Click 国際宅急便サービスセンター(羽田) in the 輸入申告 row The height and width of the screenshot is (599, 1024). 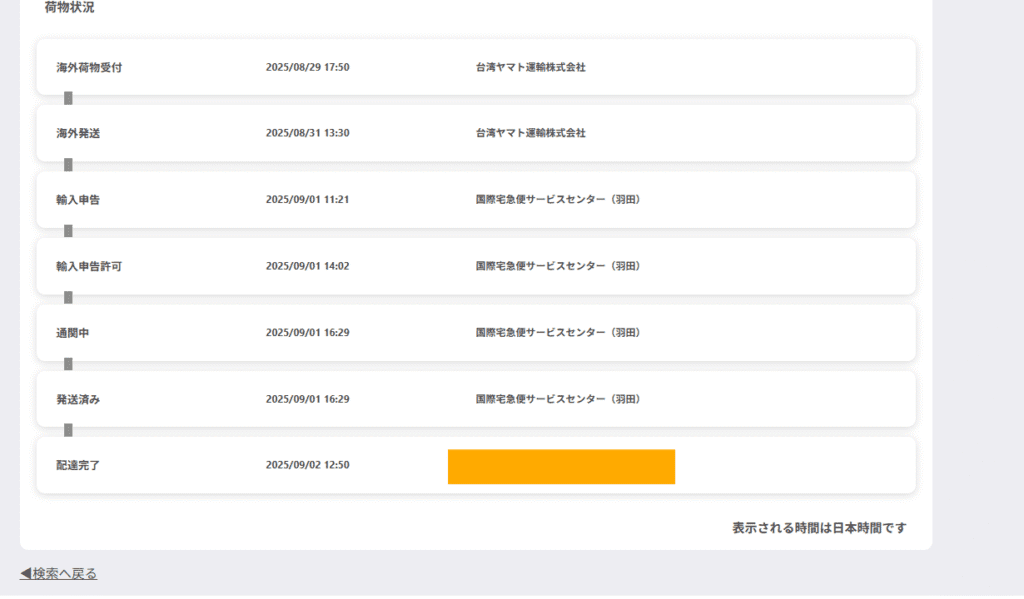point(557,199)
